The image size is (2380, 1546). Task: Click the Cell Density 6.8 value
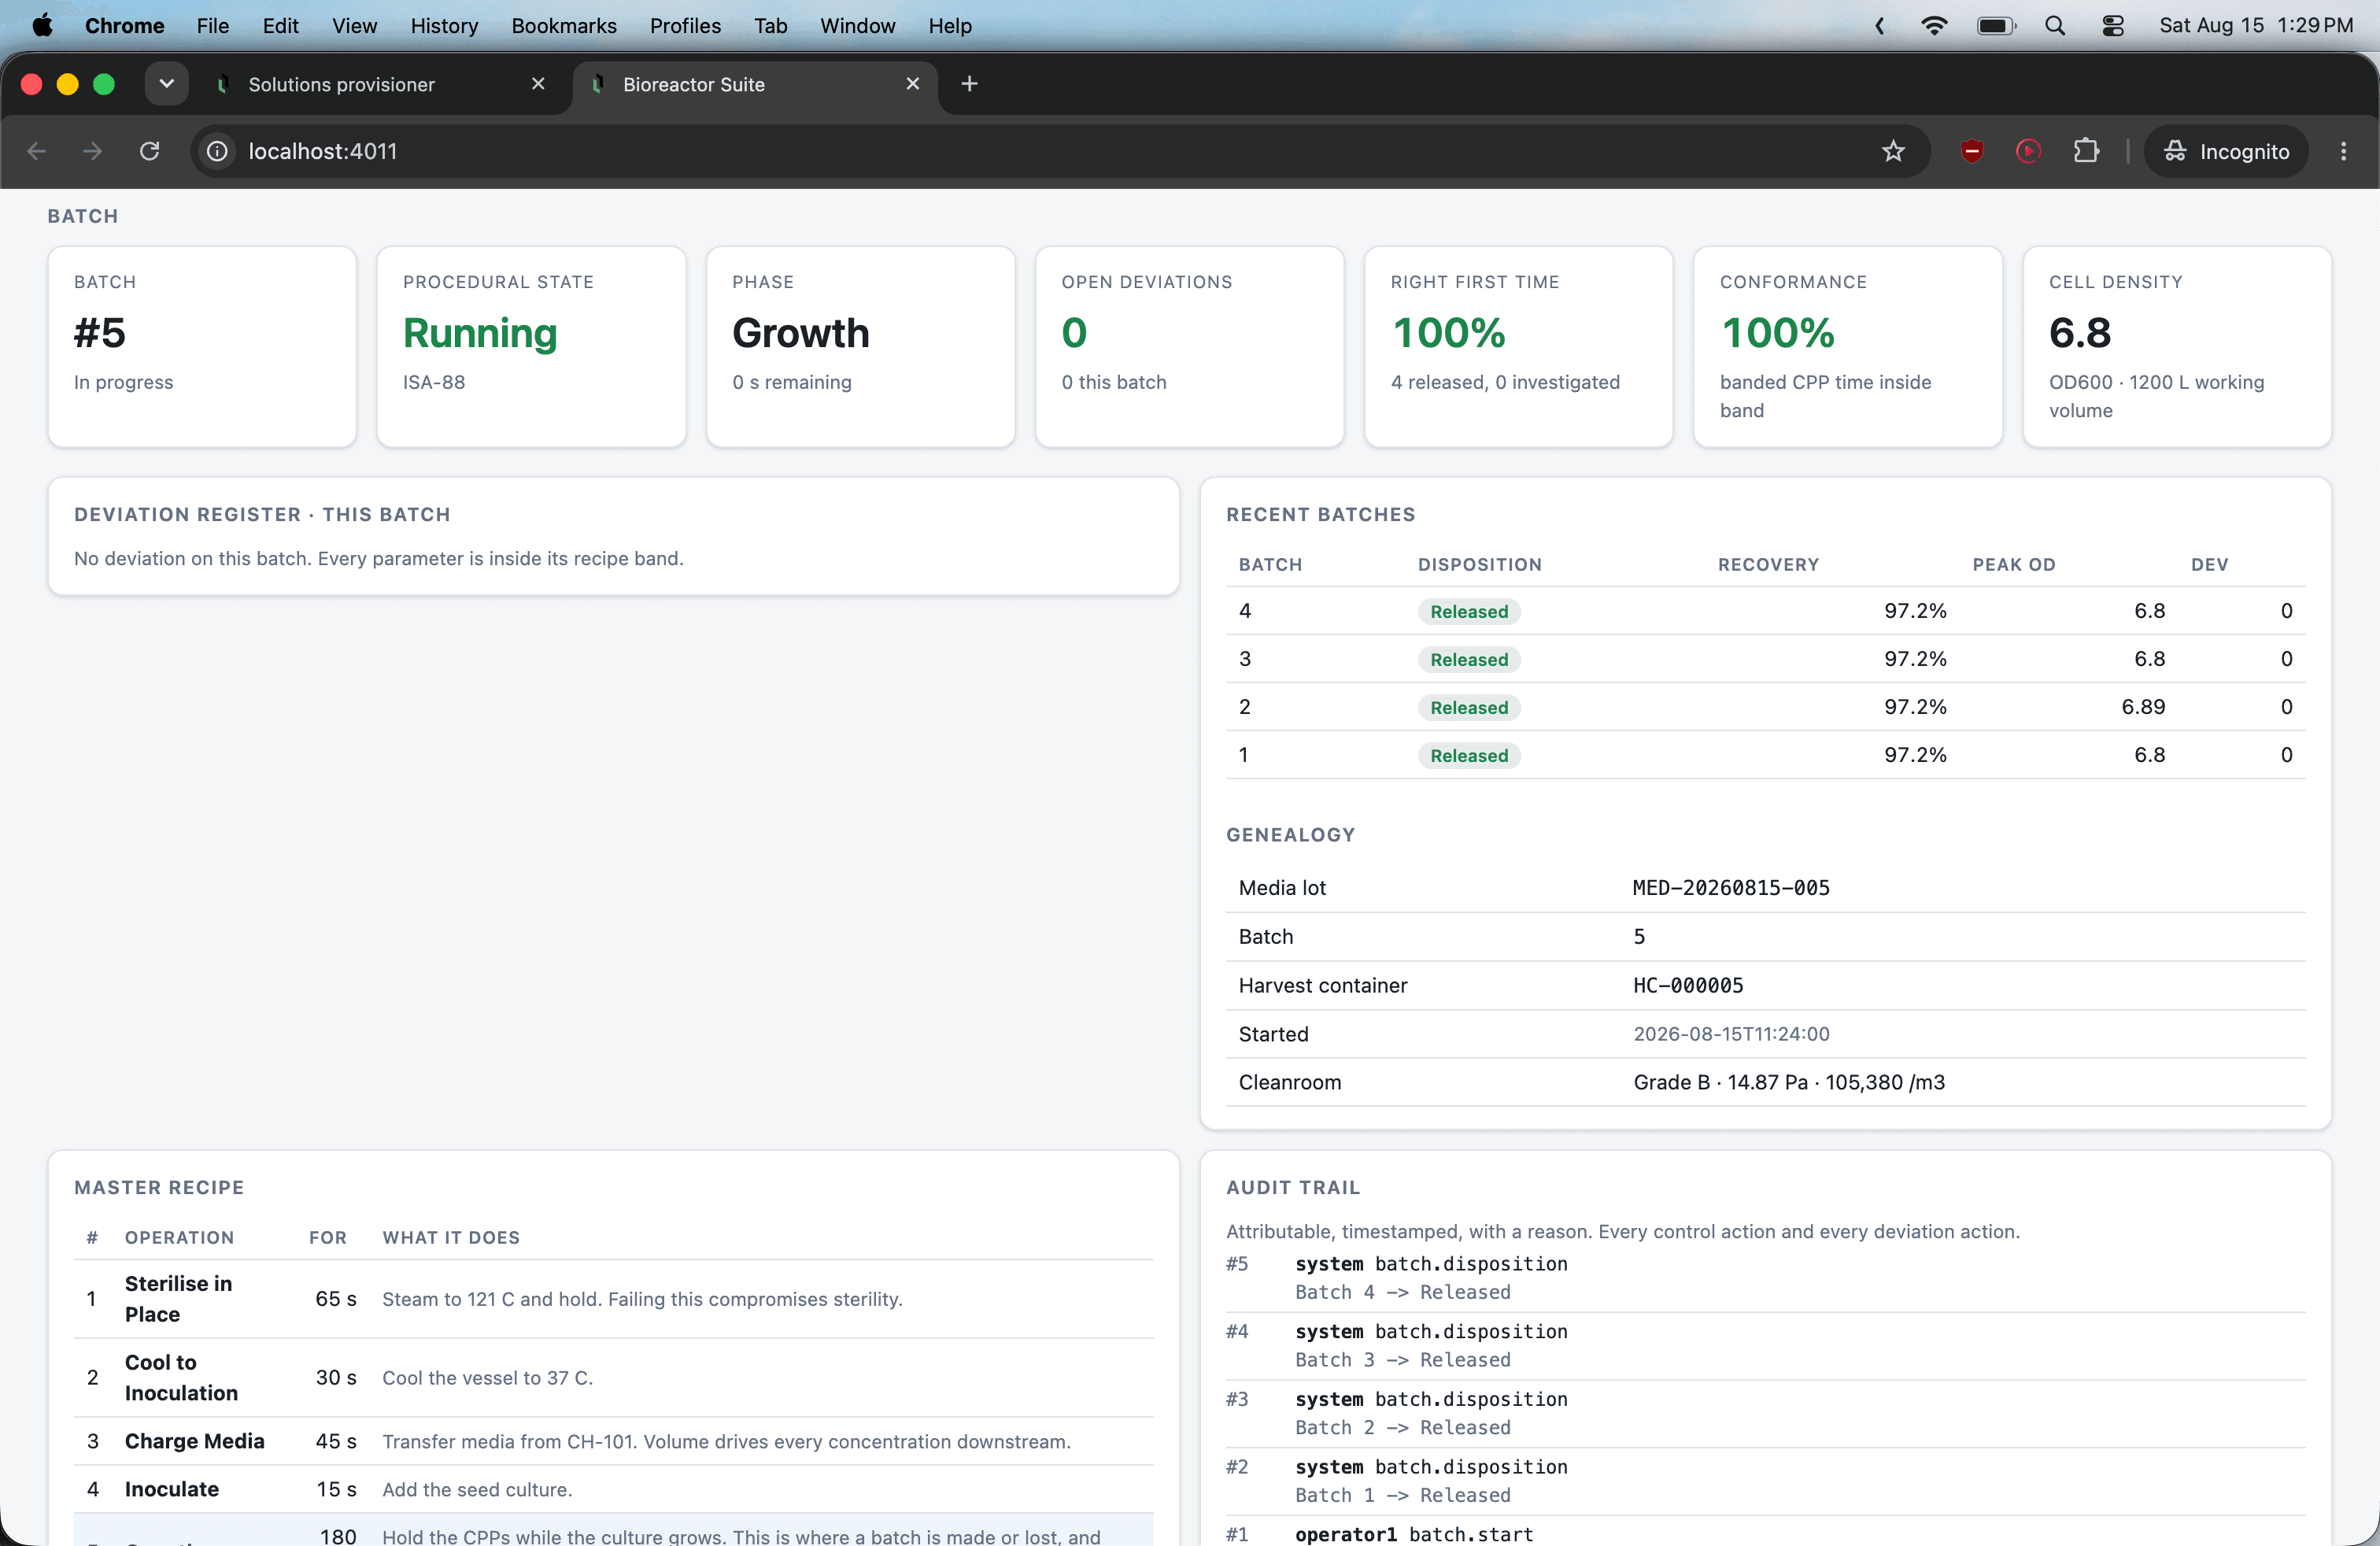(2079, 333)
